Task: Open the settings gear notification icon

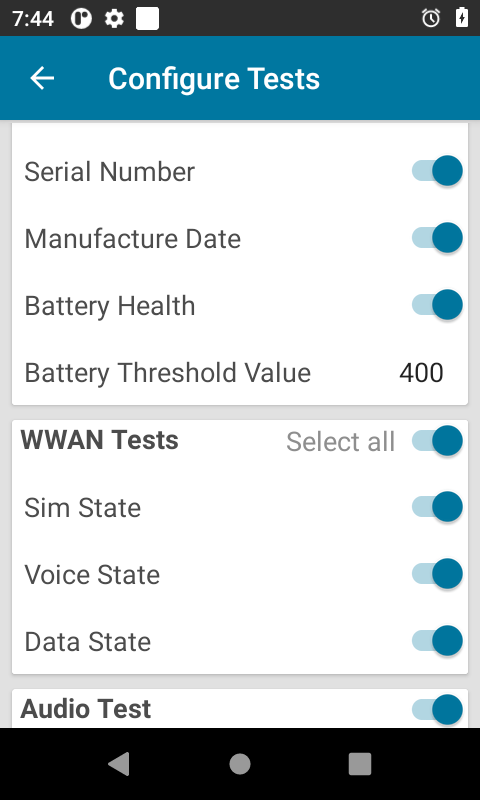Action: [x=114, y=19]
